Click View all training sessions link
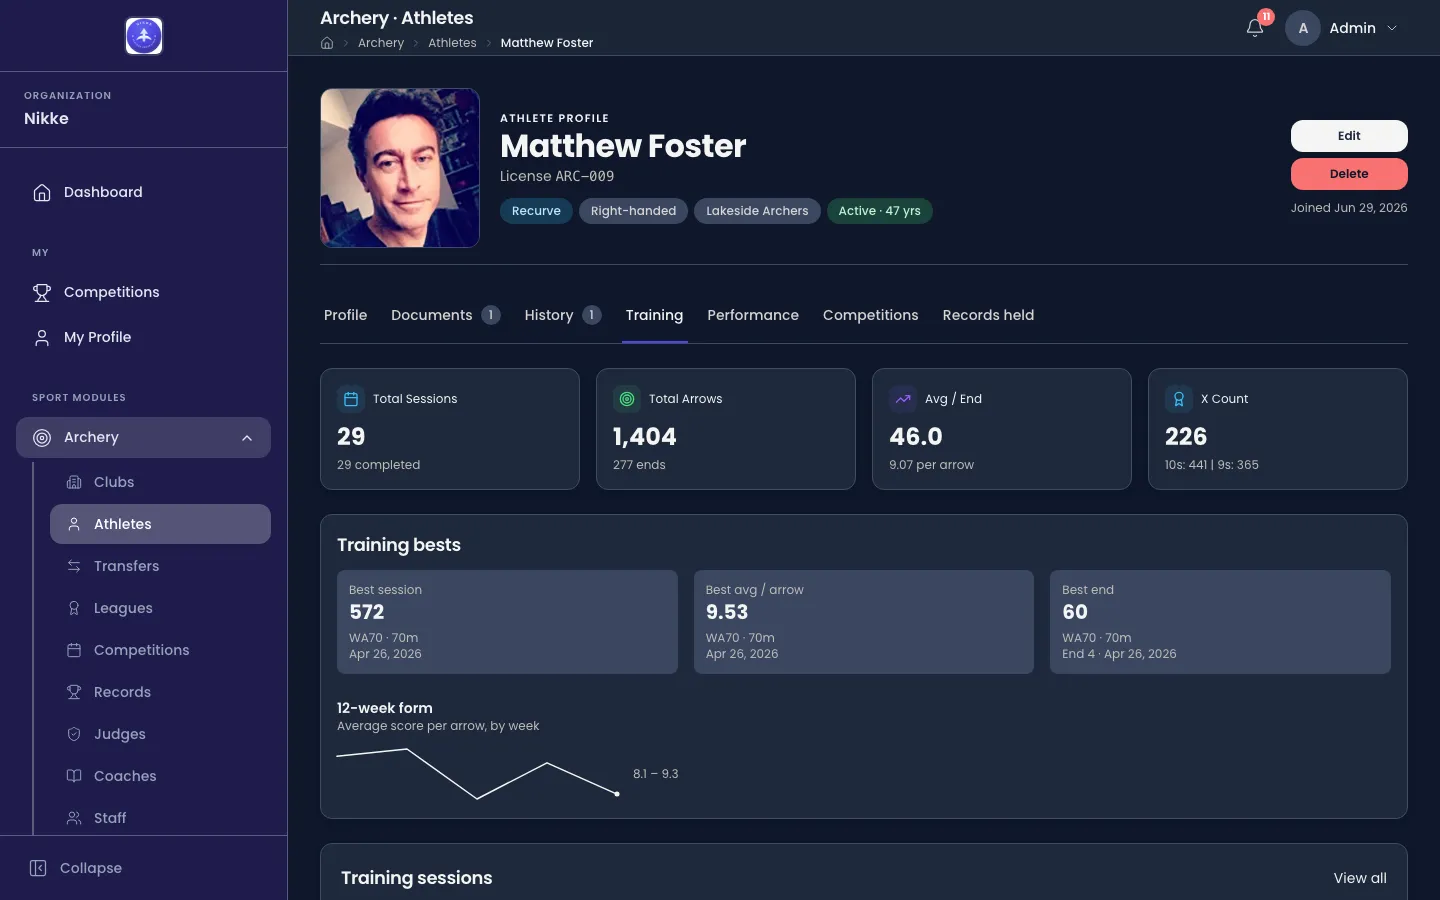 pyautogui.click(x=1360, y=878)
